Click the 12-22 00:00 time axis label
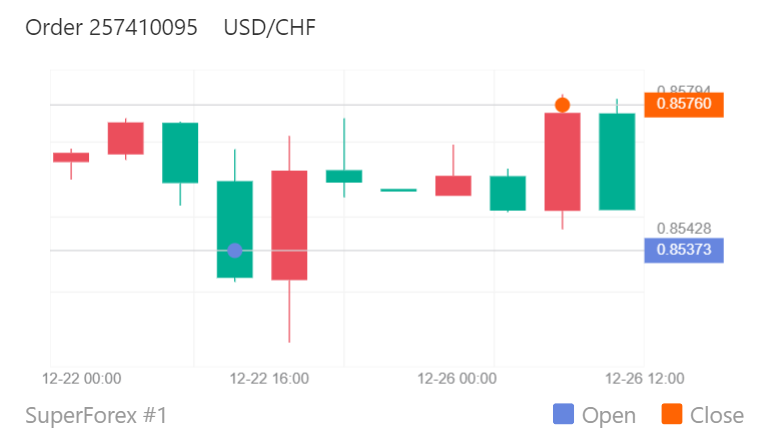This screenshot has width=770, height=440. [x=82, y=379]
